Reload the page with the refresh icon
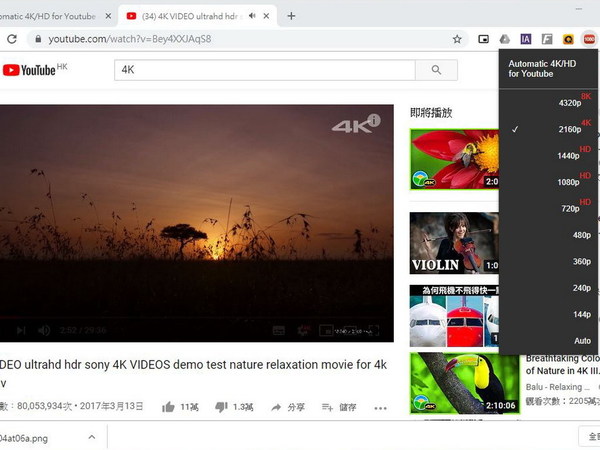Viewport: 600px width, 450px height. tap(12, 39)
